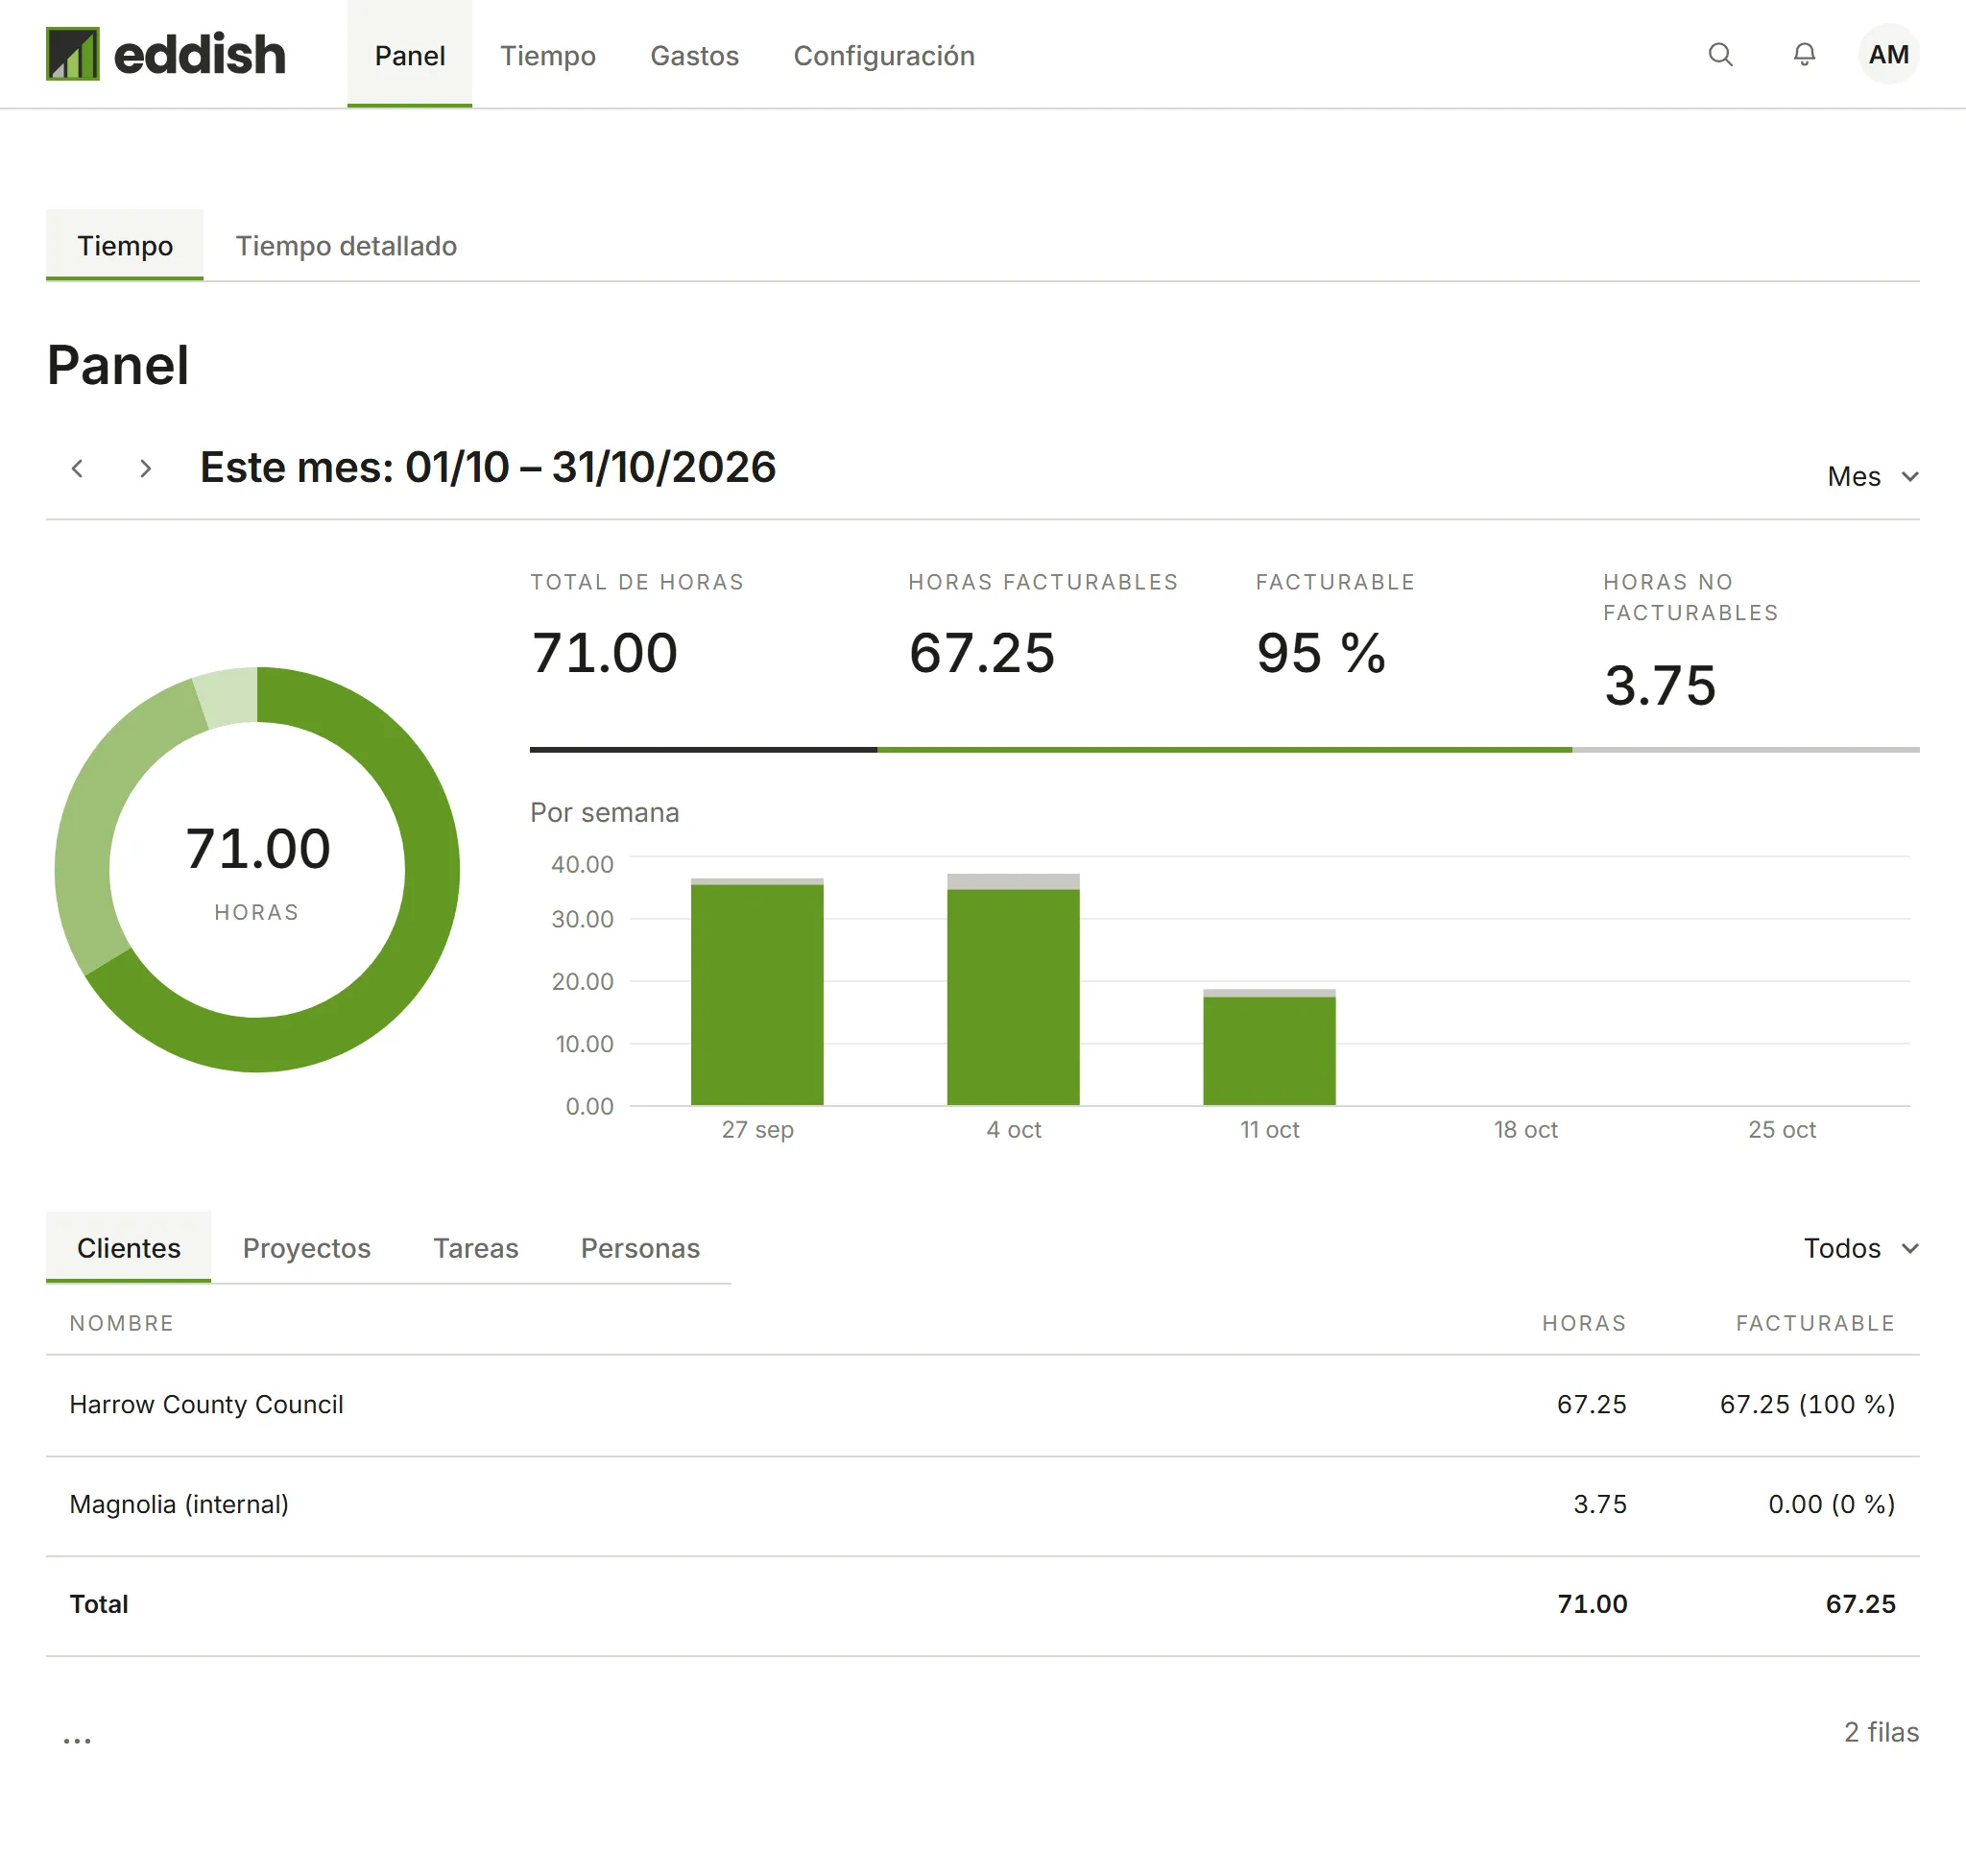Go to previous month arrow
Screen dimensions: 1966x1876
[x=77, y=468]
